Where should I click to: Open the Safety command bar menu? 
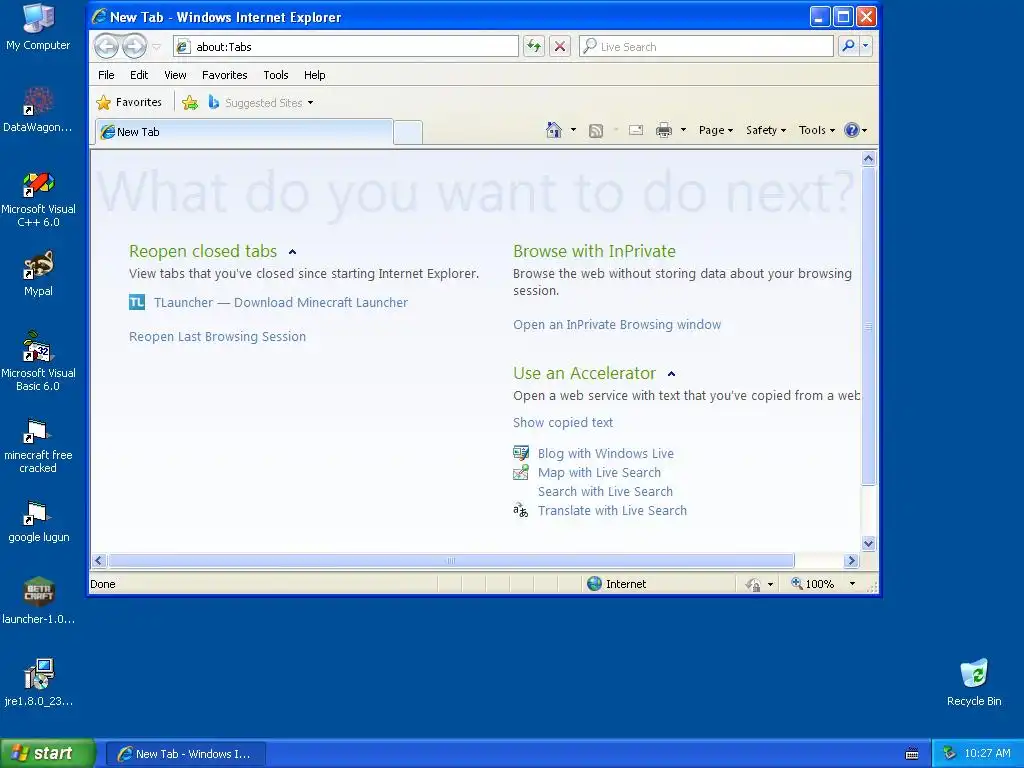pyautogui.click(x=765, y=130)
